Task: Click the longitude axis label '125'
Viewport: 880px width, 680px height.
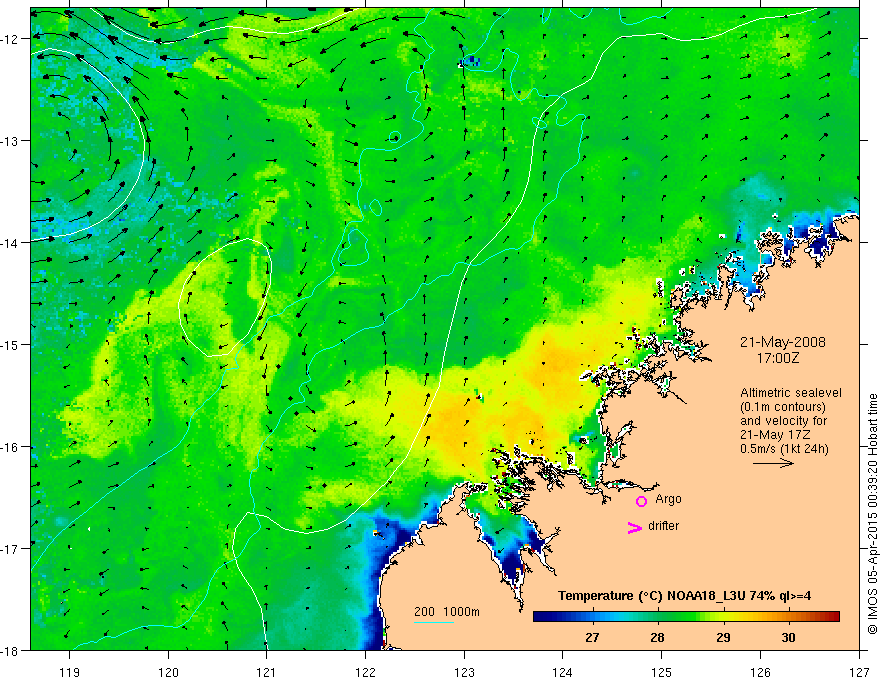Action: (x=662, y=672)
